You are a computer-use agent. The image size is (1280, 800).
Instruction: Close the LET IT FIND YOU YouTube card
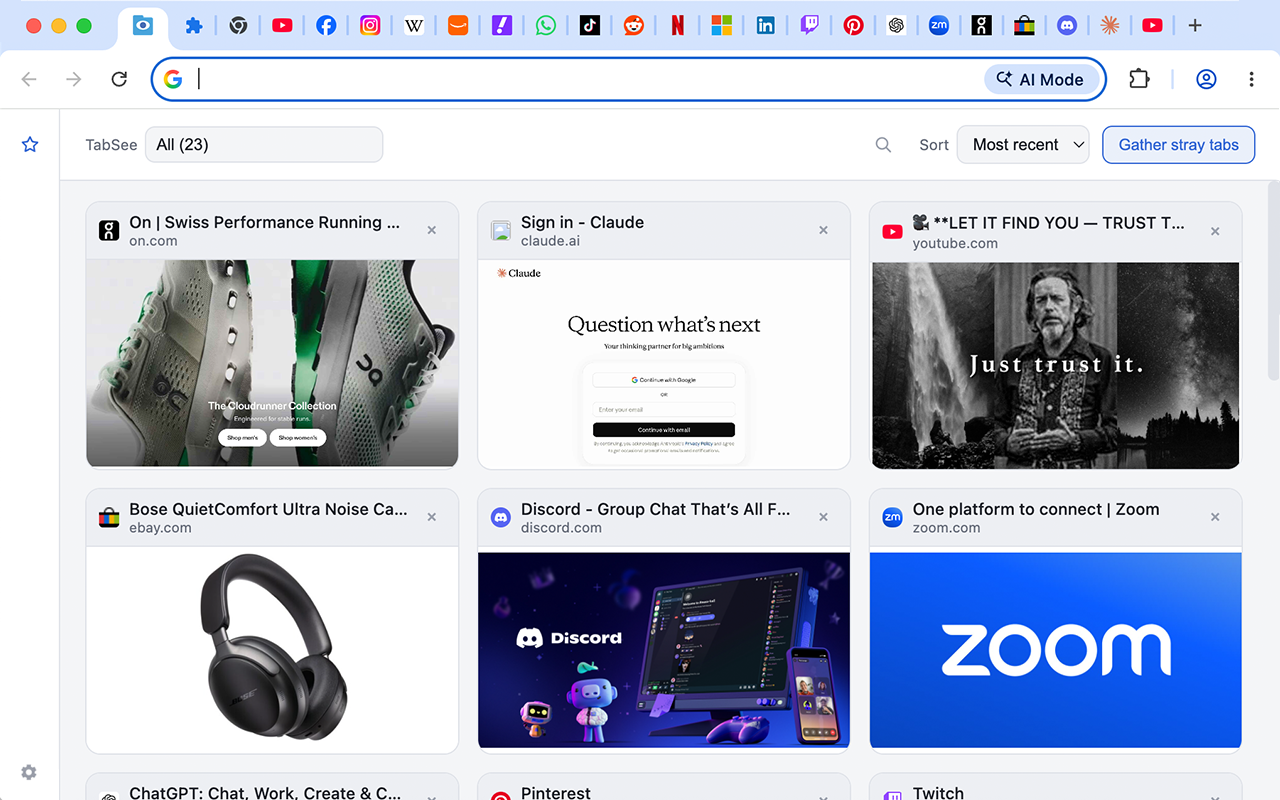click(x=1216, y=231)
